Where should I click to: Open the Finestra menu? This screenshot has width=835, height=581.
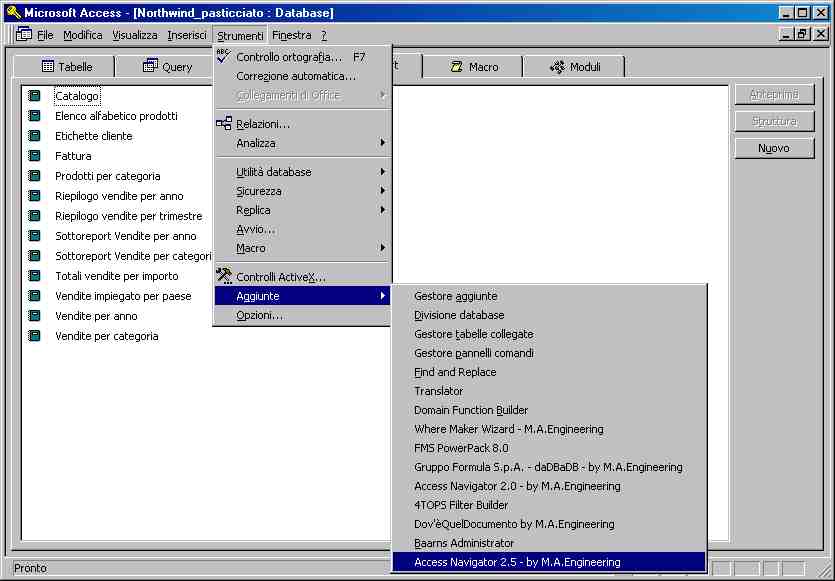[291, 35]
